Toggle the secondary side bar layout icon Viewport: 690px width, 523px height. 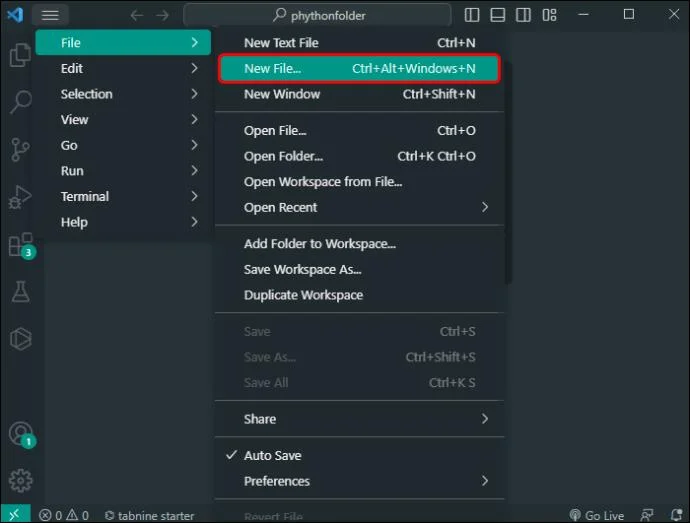tap(523, 15)
